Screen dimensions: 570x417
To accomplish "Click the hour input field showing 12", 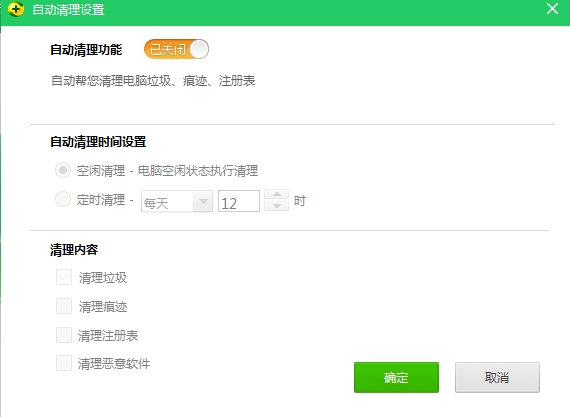I will pyautogui.click(x=239, y=201).
